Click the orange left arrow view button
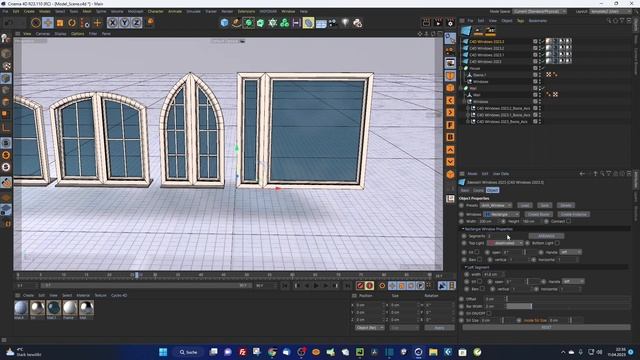 pos(450,100)
